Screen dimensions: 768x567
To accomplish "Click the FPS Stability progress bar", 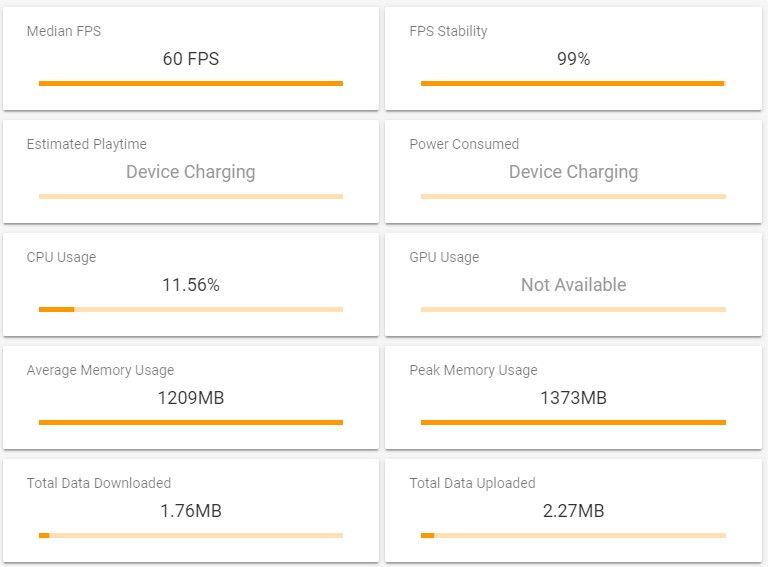I will click(573, 84).
